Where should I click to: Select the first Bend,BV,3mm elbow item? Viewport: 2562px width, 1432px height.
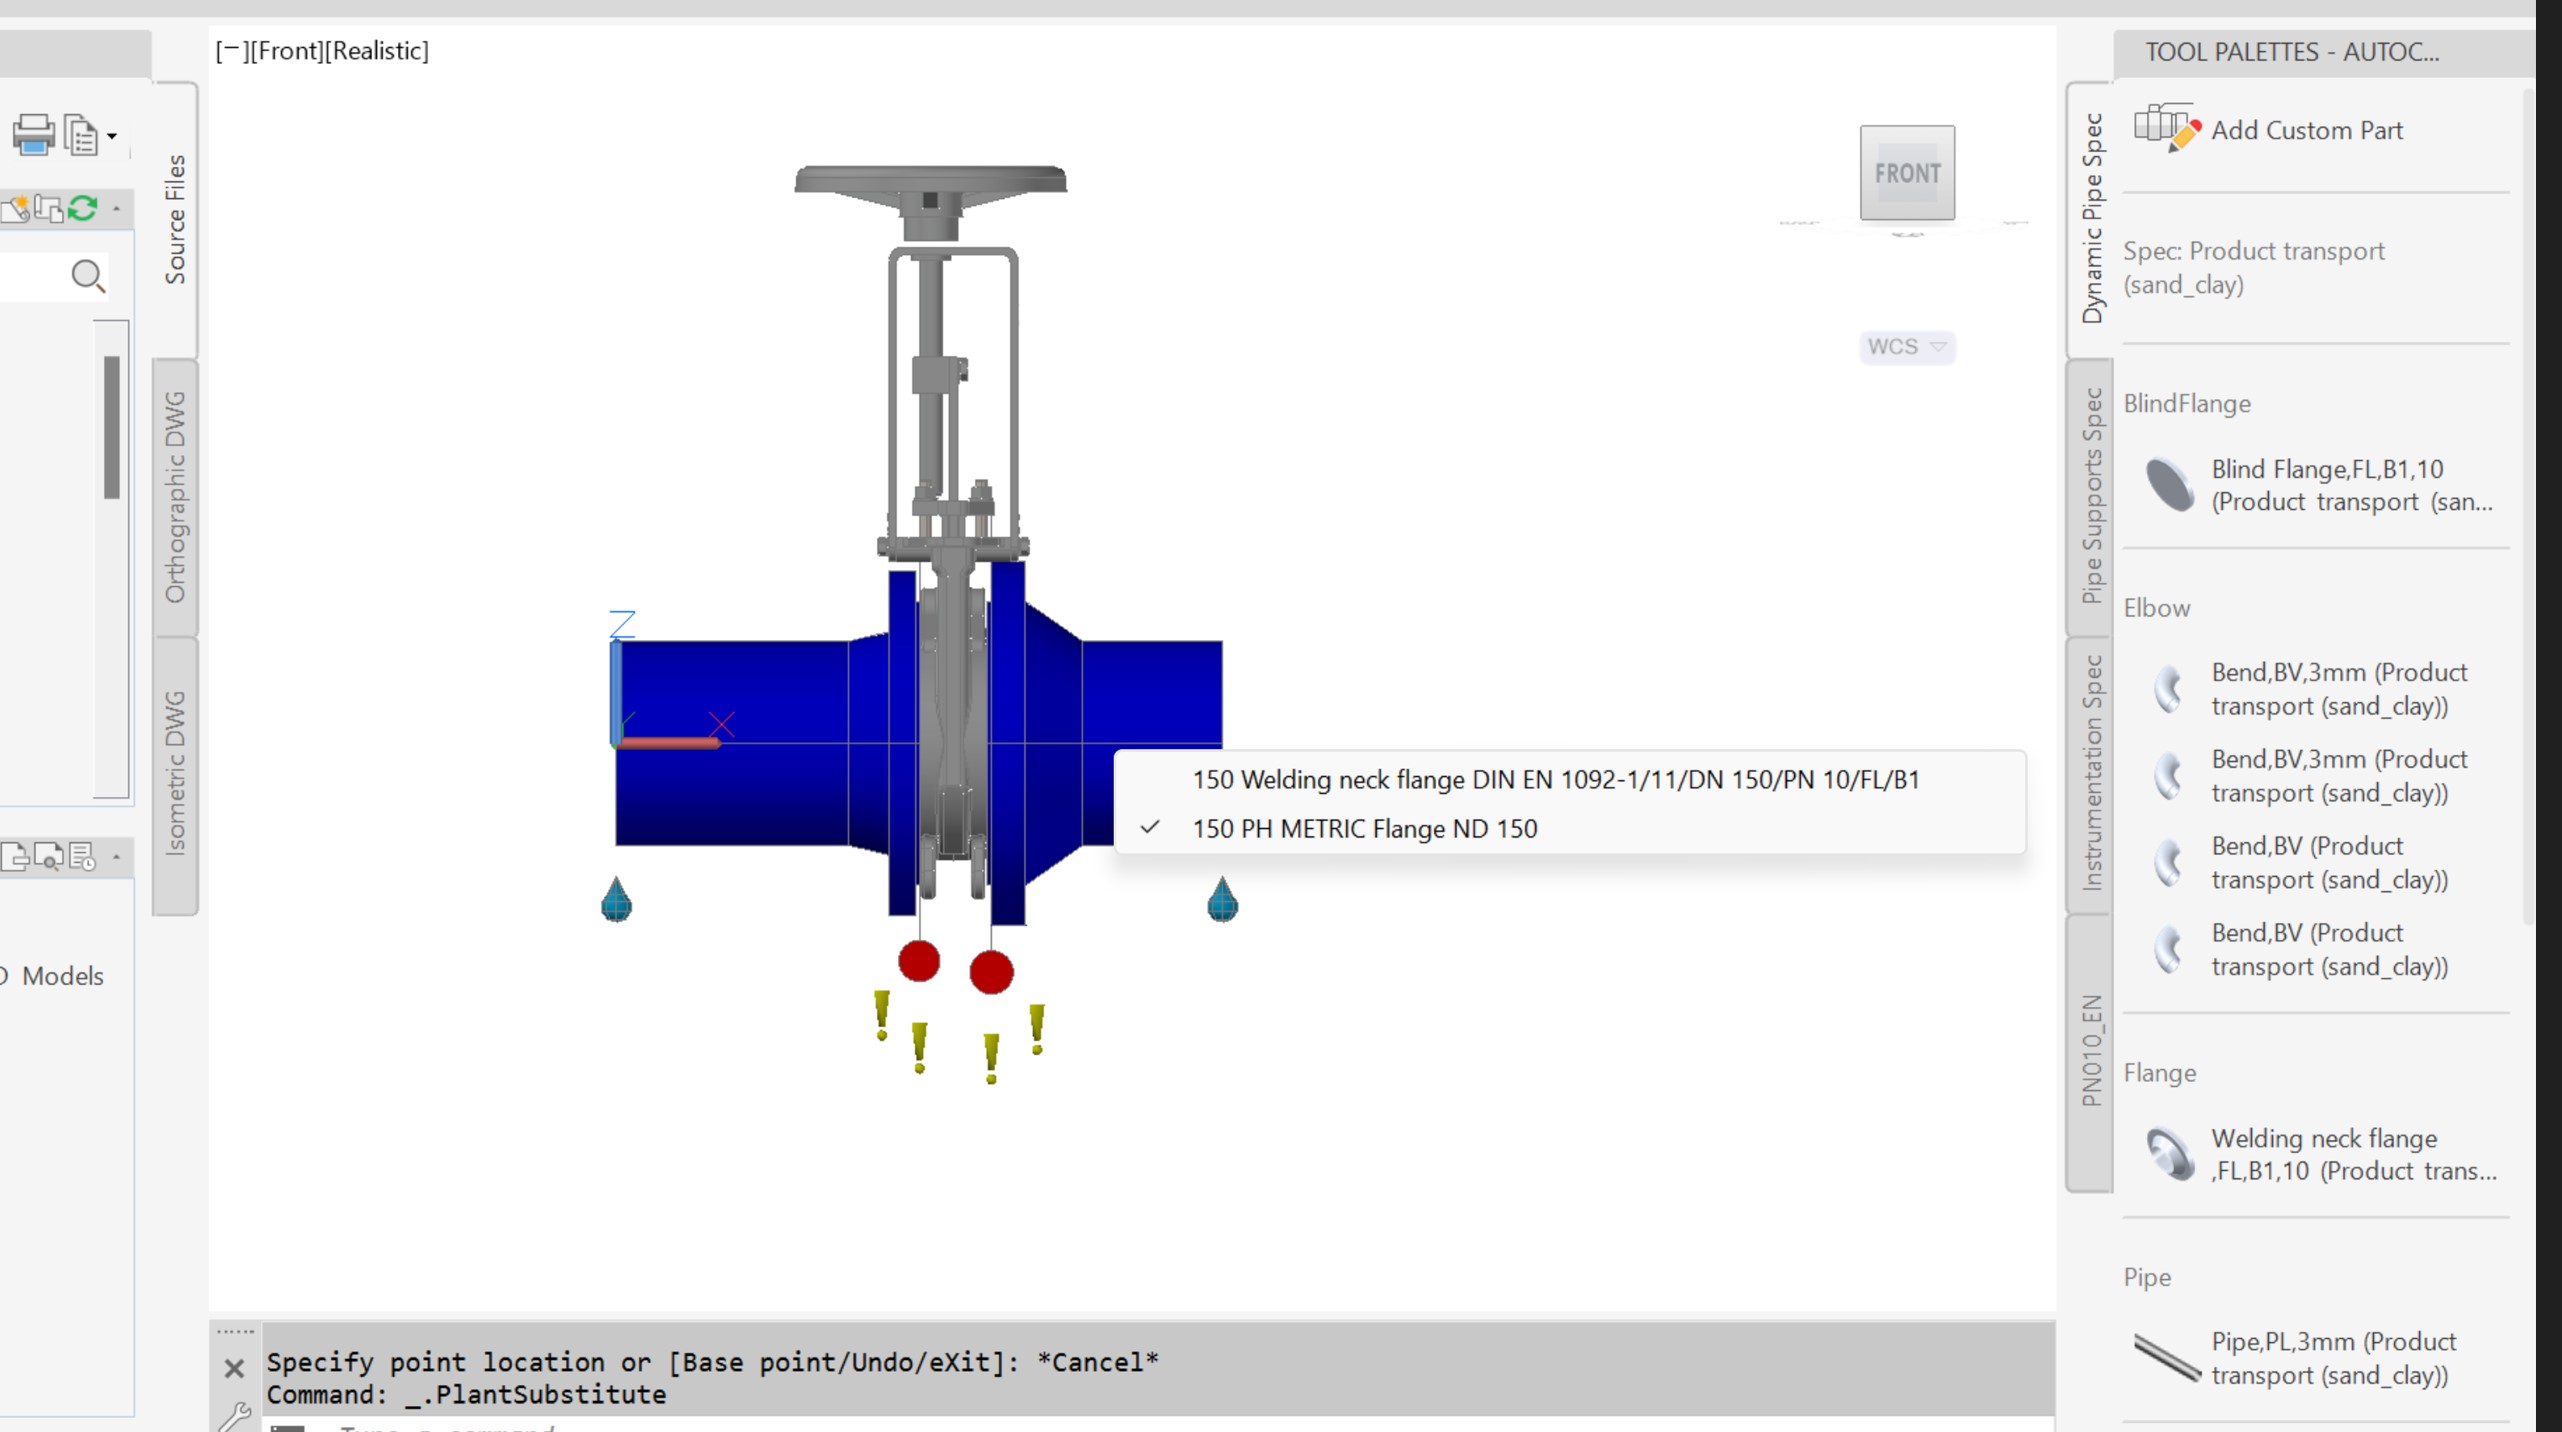[2336, 689]
